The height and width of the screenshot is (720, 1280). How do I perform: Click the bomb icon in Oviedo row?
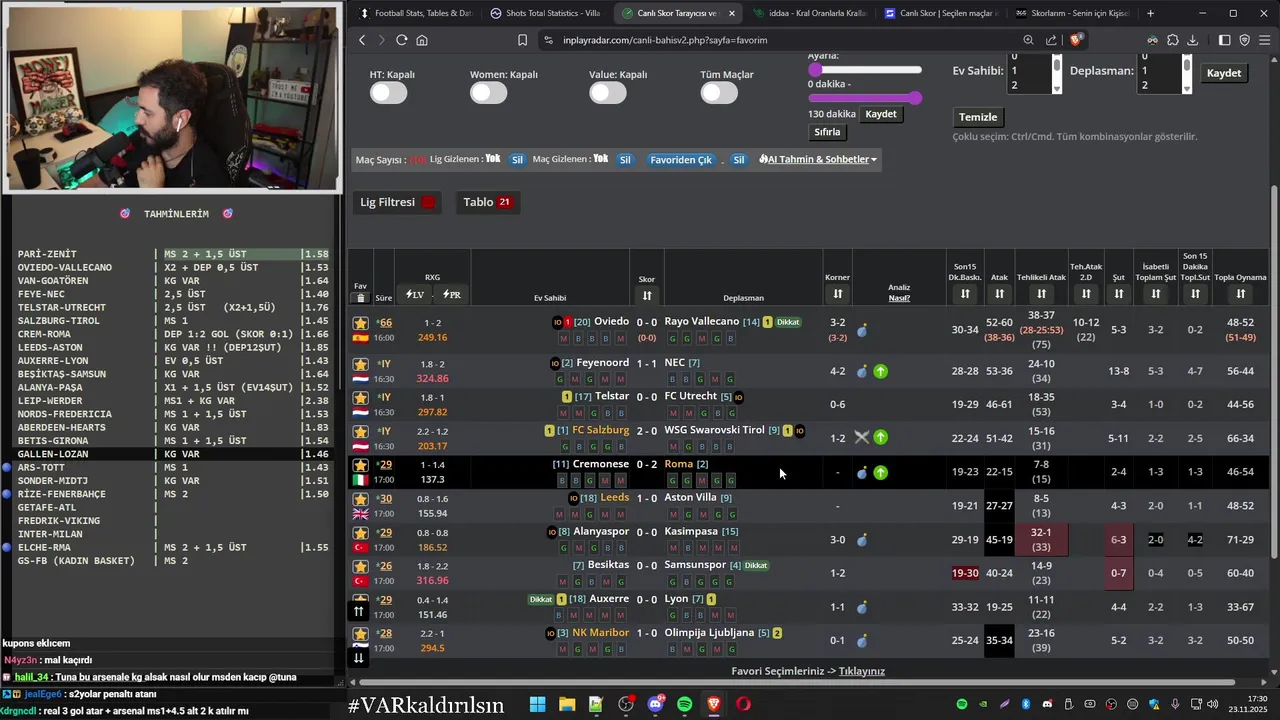(x=862, y=330)
